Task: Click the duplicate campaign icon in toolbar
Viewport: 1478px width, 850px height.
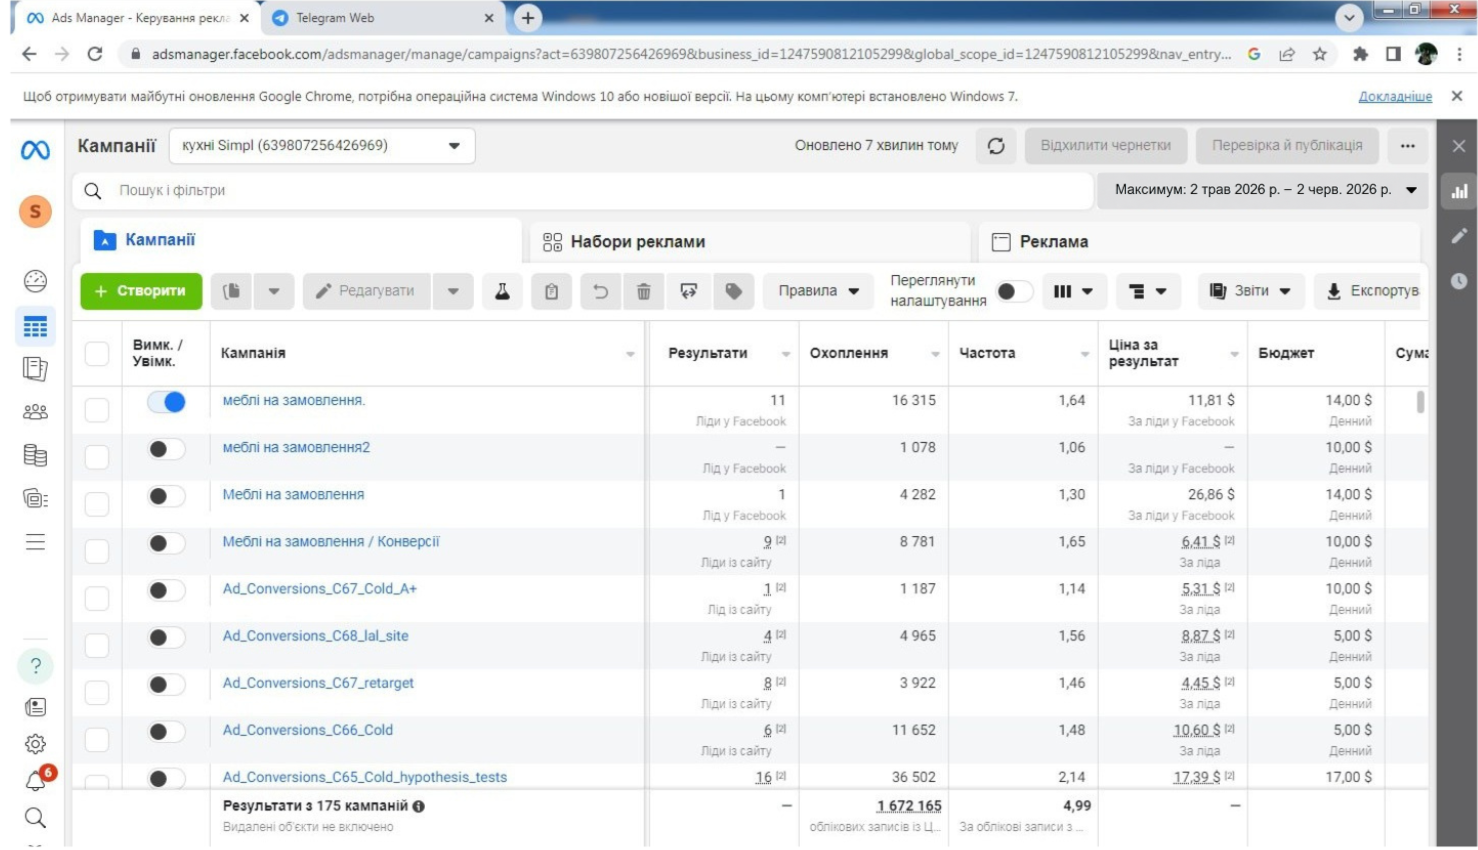Action: click(231, 291)
